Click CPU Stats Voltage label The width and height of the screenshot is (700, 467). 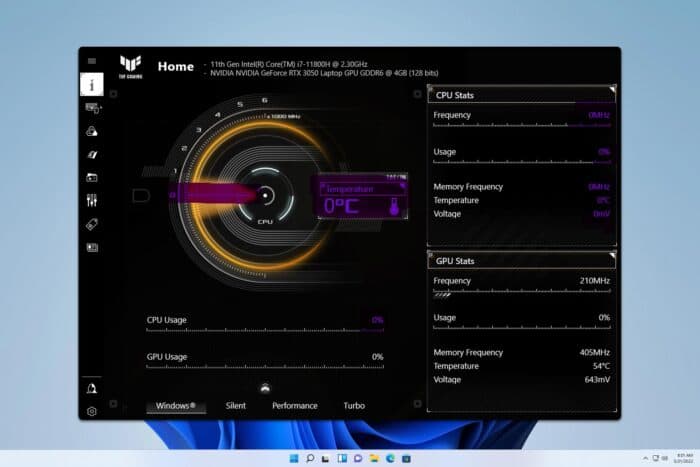point(447,214)
